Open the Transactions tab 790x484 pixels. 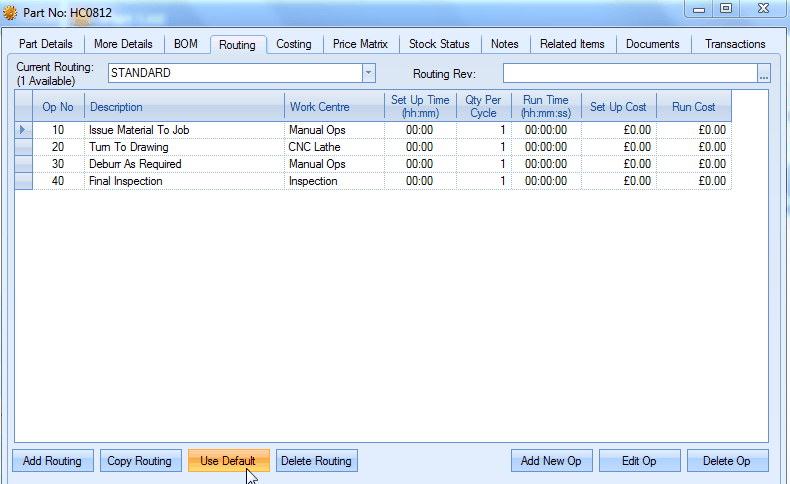(x=735, y=44)
